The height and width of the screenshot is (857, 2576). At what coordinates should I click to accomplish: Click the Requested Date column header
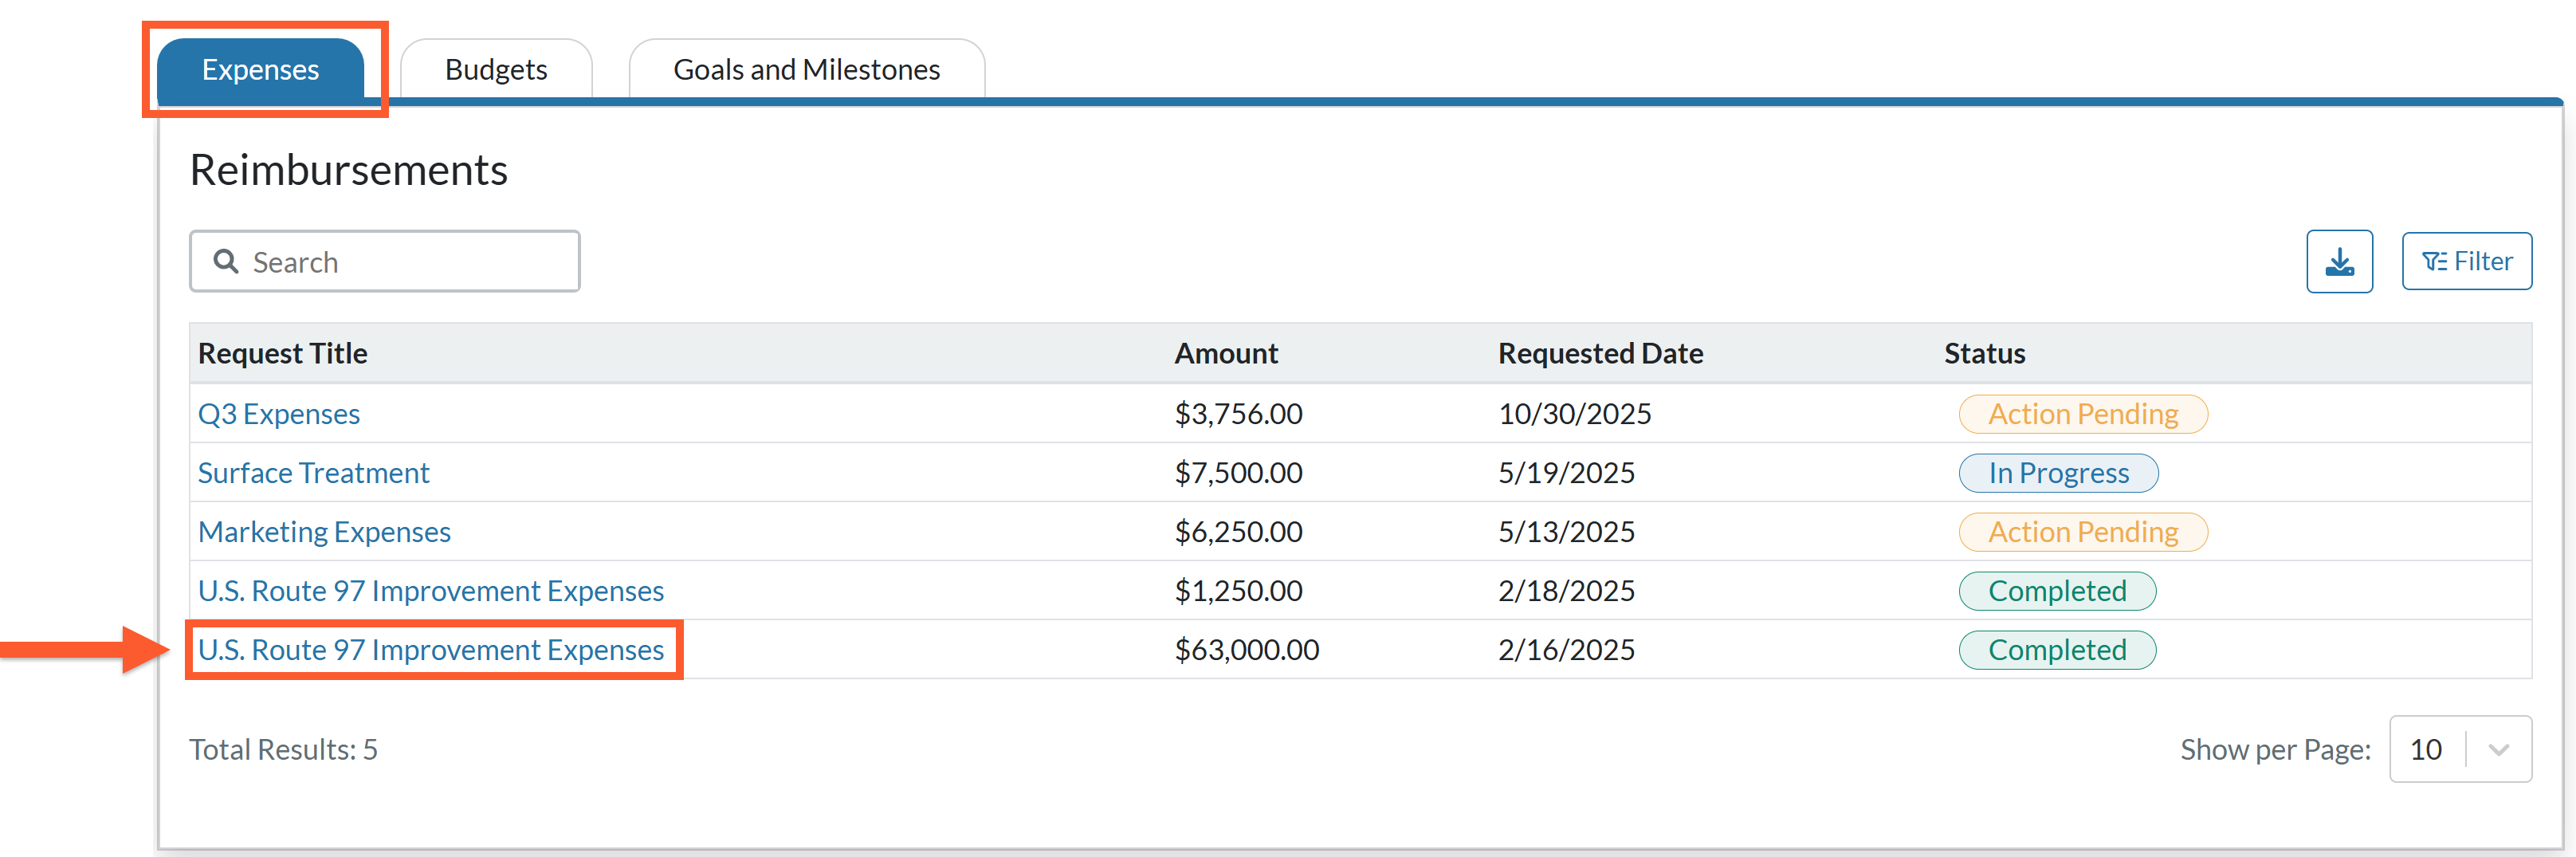[1600, 353]
